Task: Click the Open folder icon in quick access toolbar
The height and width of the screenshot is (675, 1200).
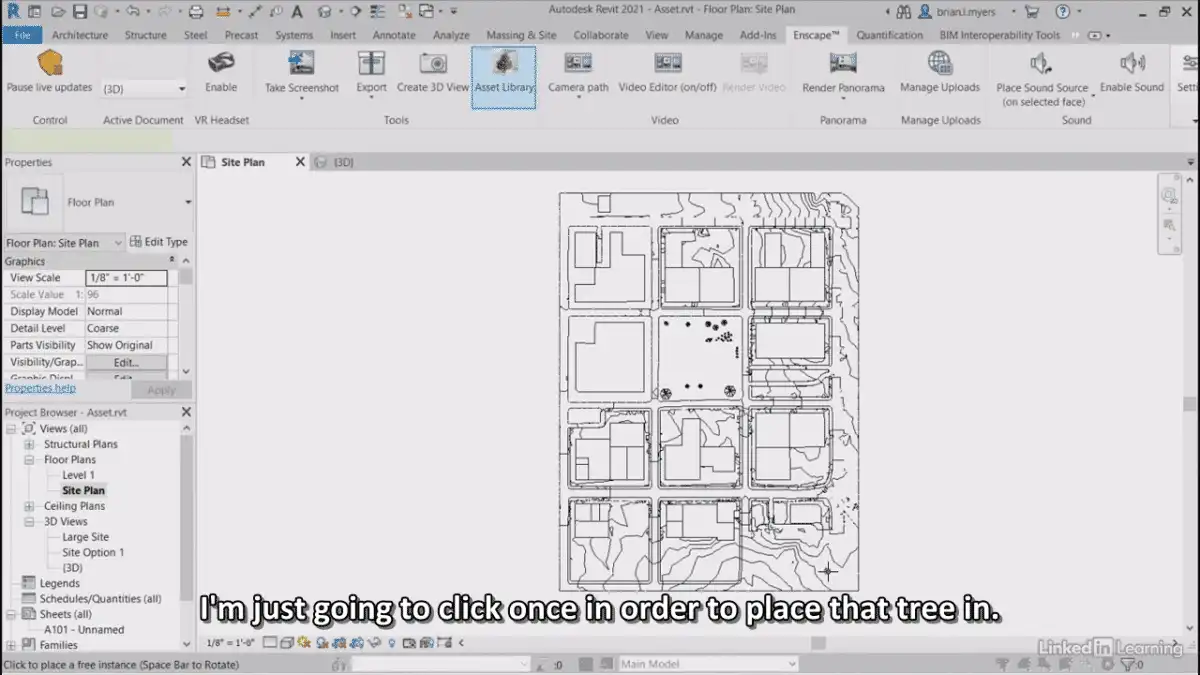Action: 59,12
